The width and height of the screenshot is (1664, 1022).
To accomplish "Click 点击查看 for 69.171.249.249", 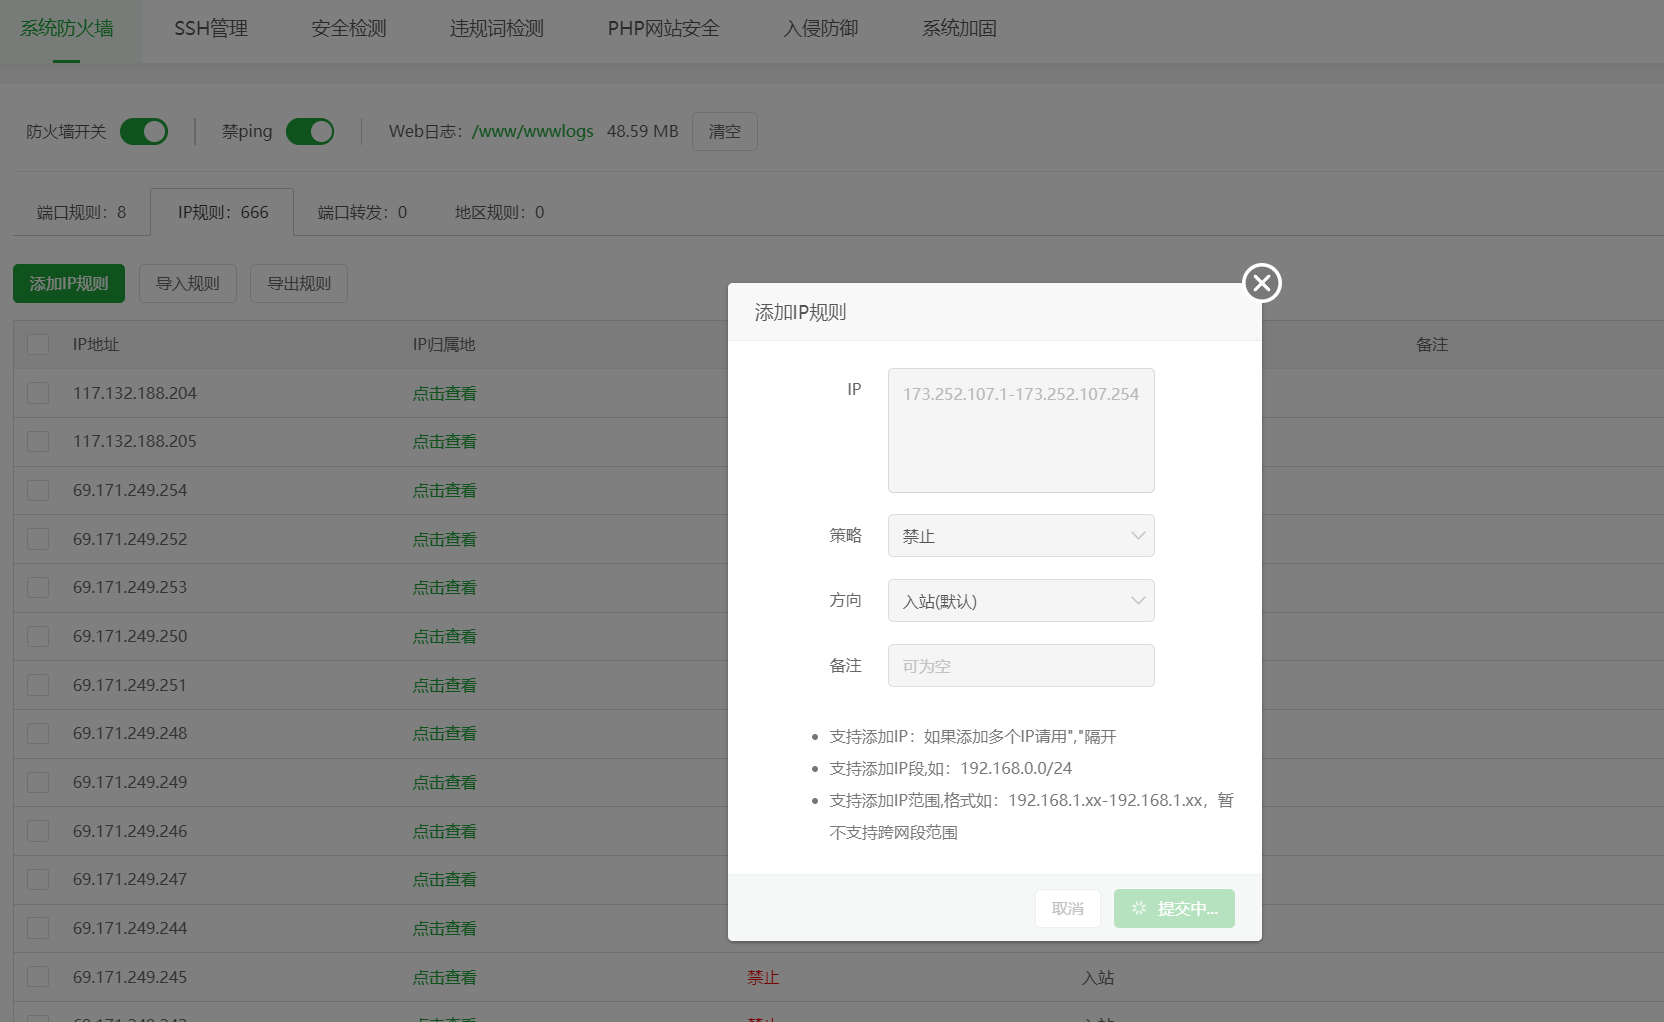I will click(445, 782).
